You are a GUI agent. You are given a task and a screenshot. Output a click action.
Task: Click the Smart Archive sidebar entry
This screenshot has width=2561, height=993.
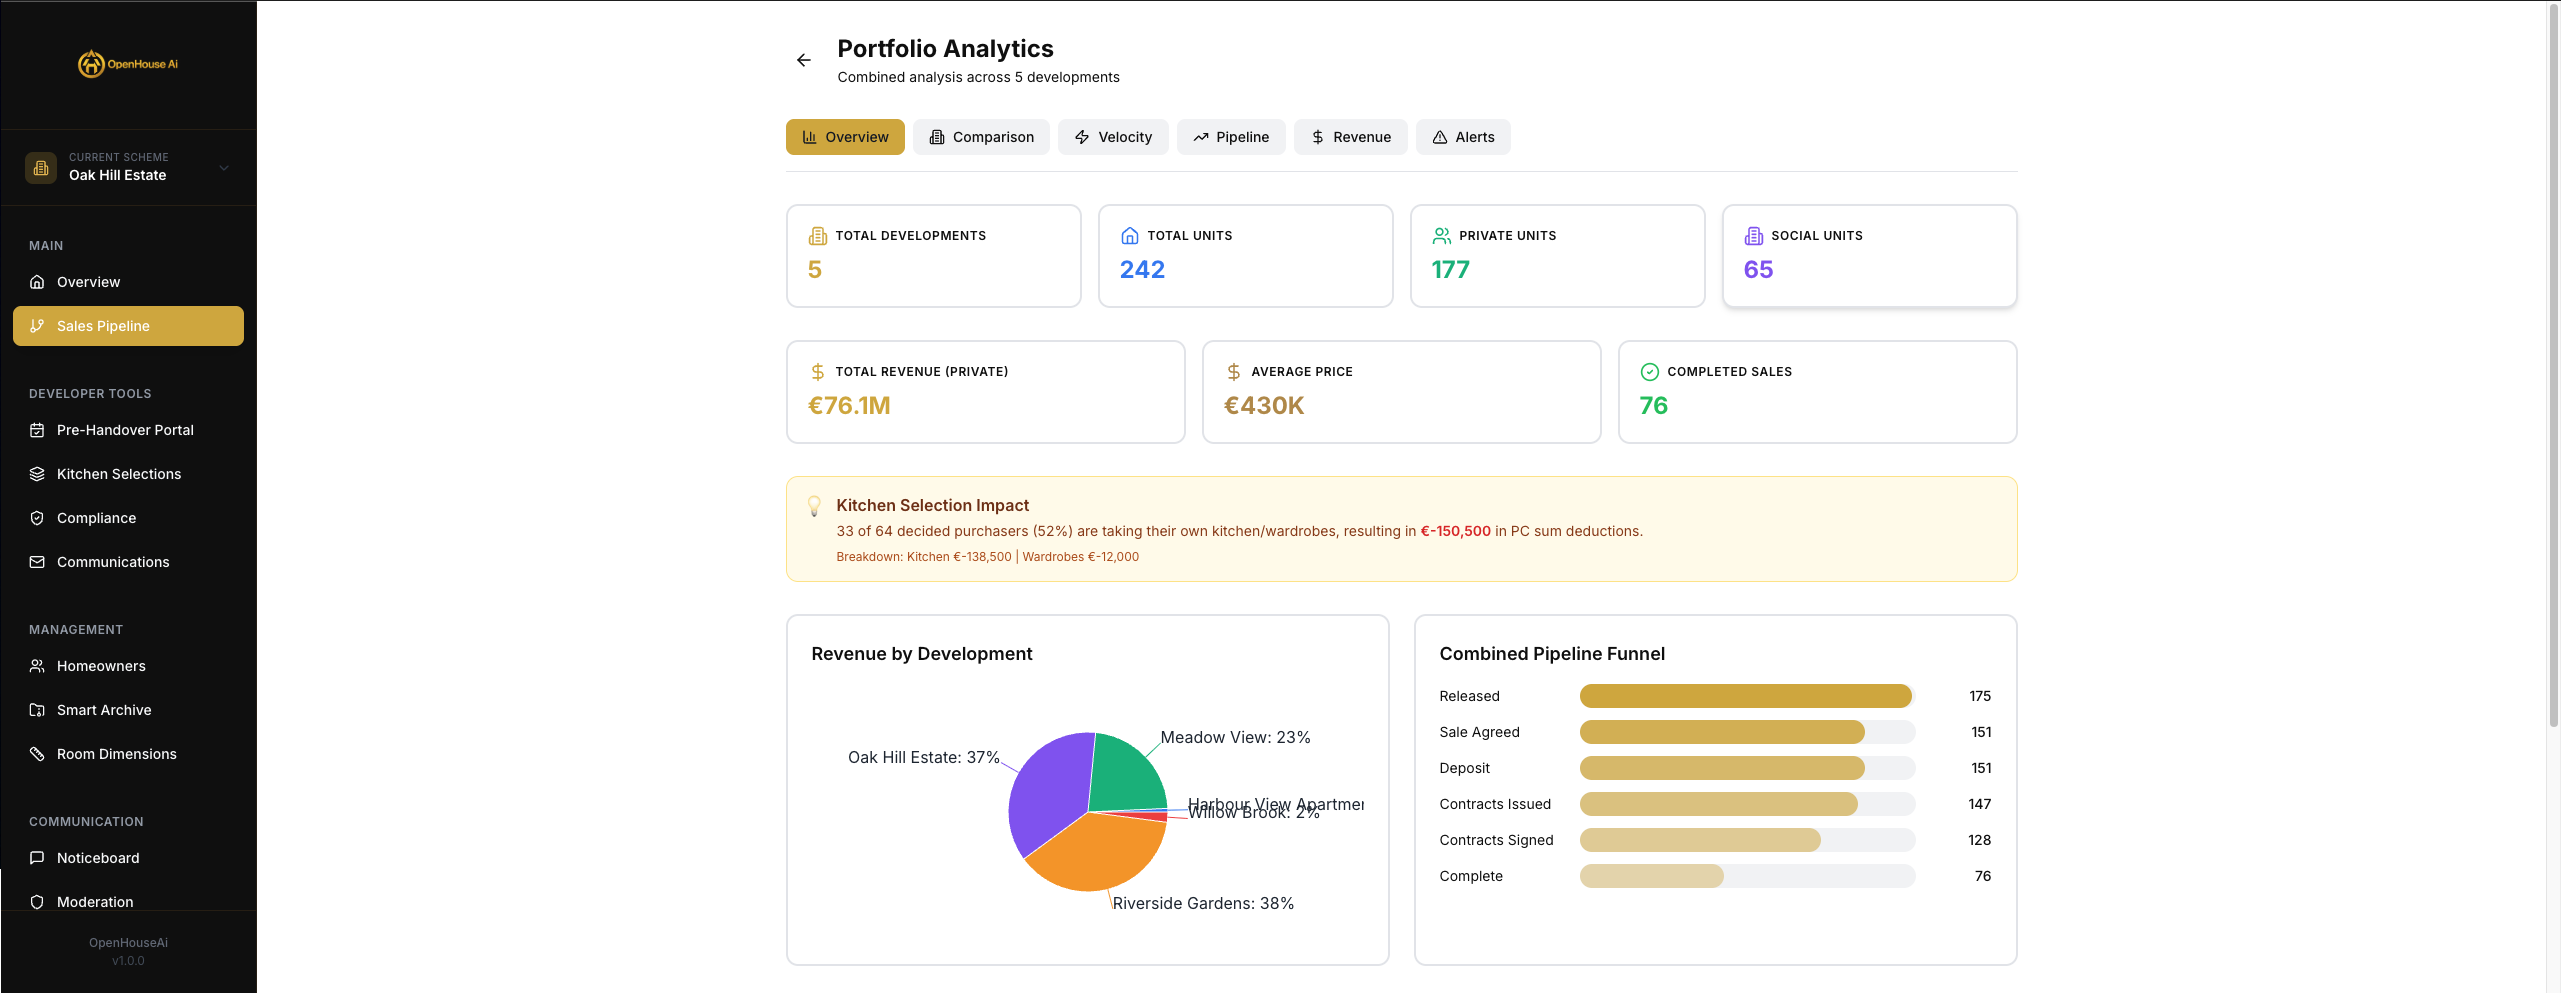pos(104,710)
